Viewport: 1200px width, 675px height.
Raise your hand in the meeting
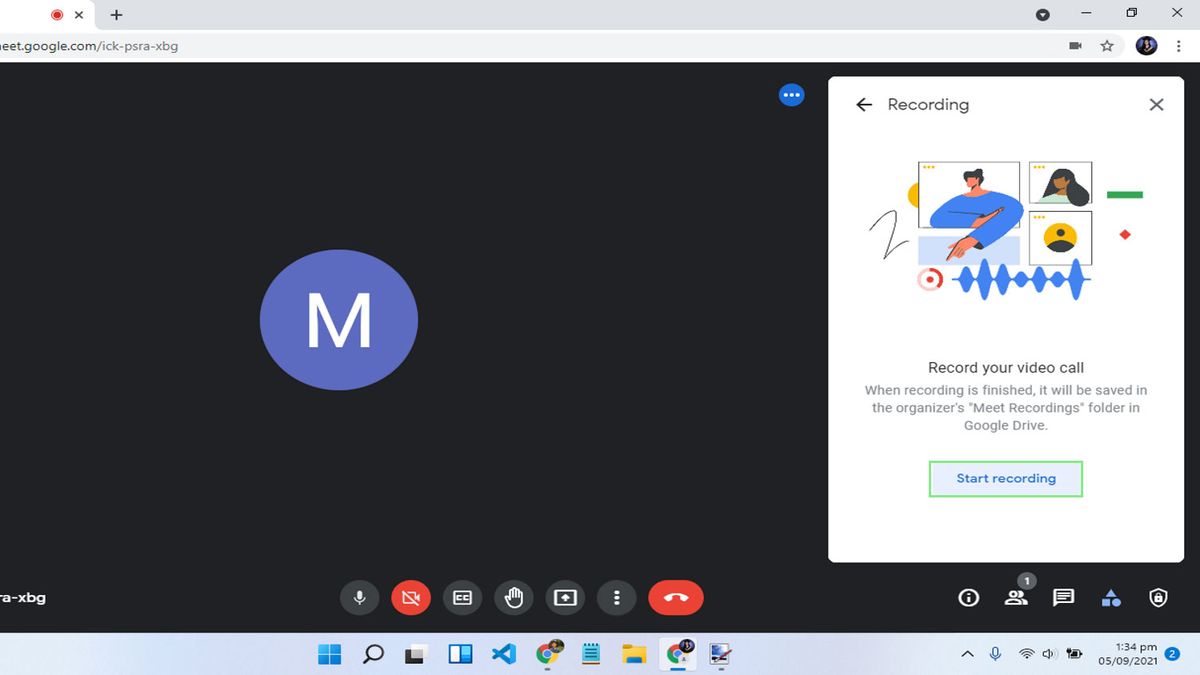tap(514, 598)
